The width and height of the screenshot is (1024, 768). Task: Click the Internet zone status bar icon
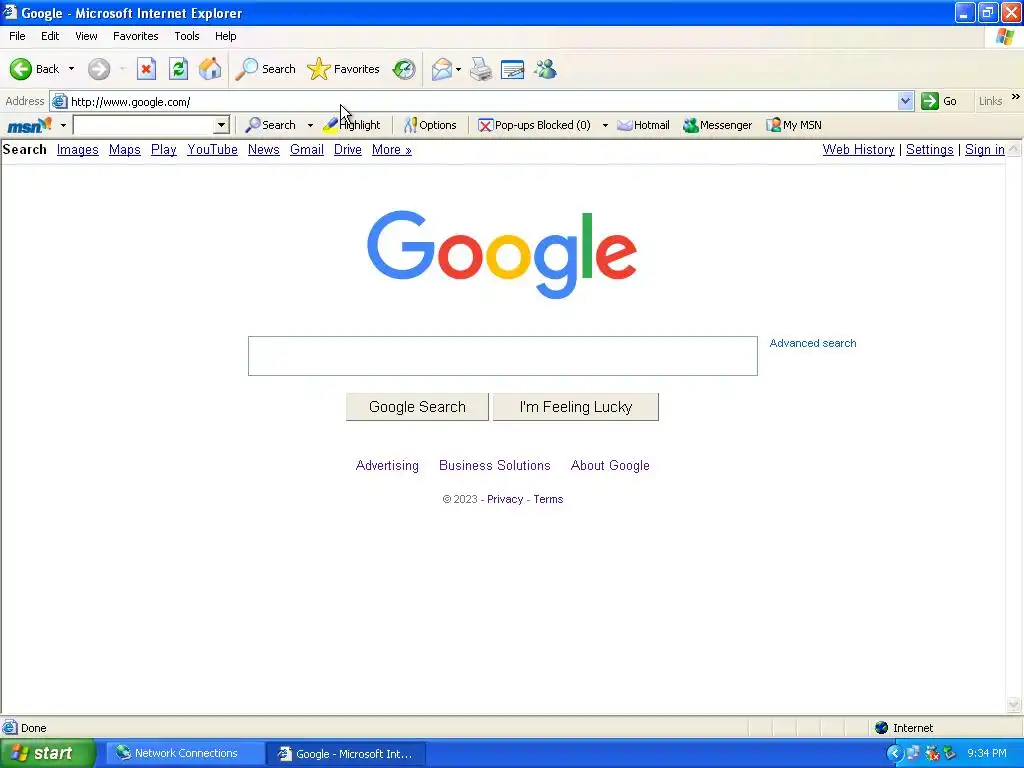(882, 728)
